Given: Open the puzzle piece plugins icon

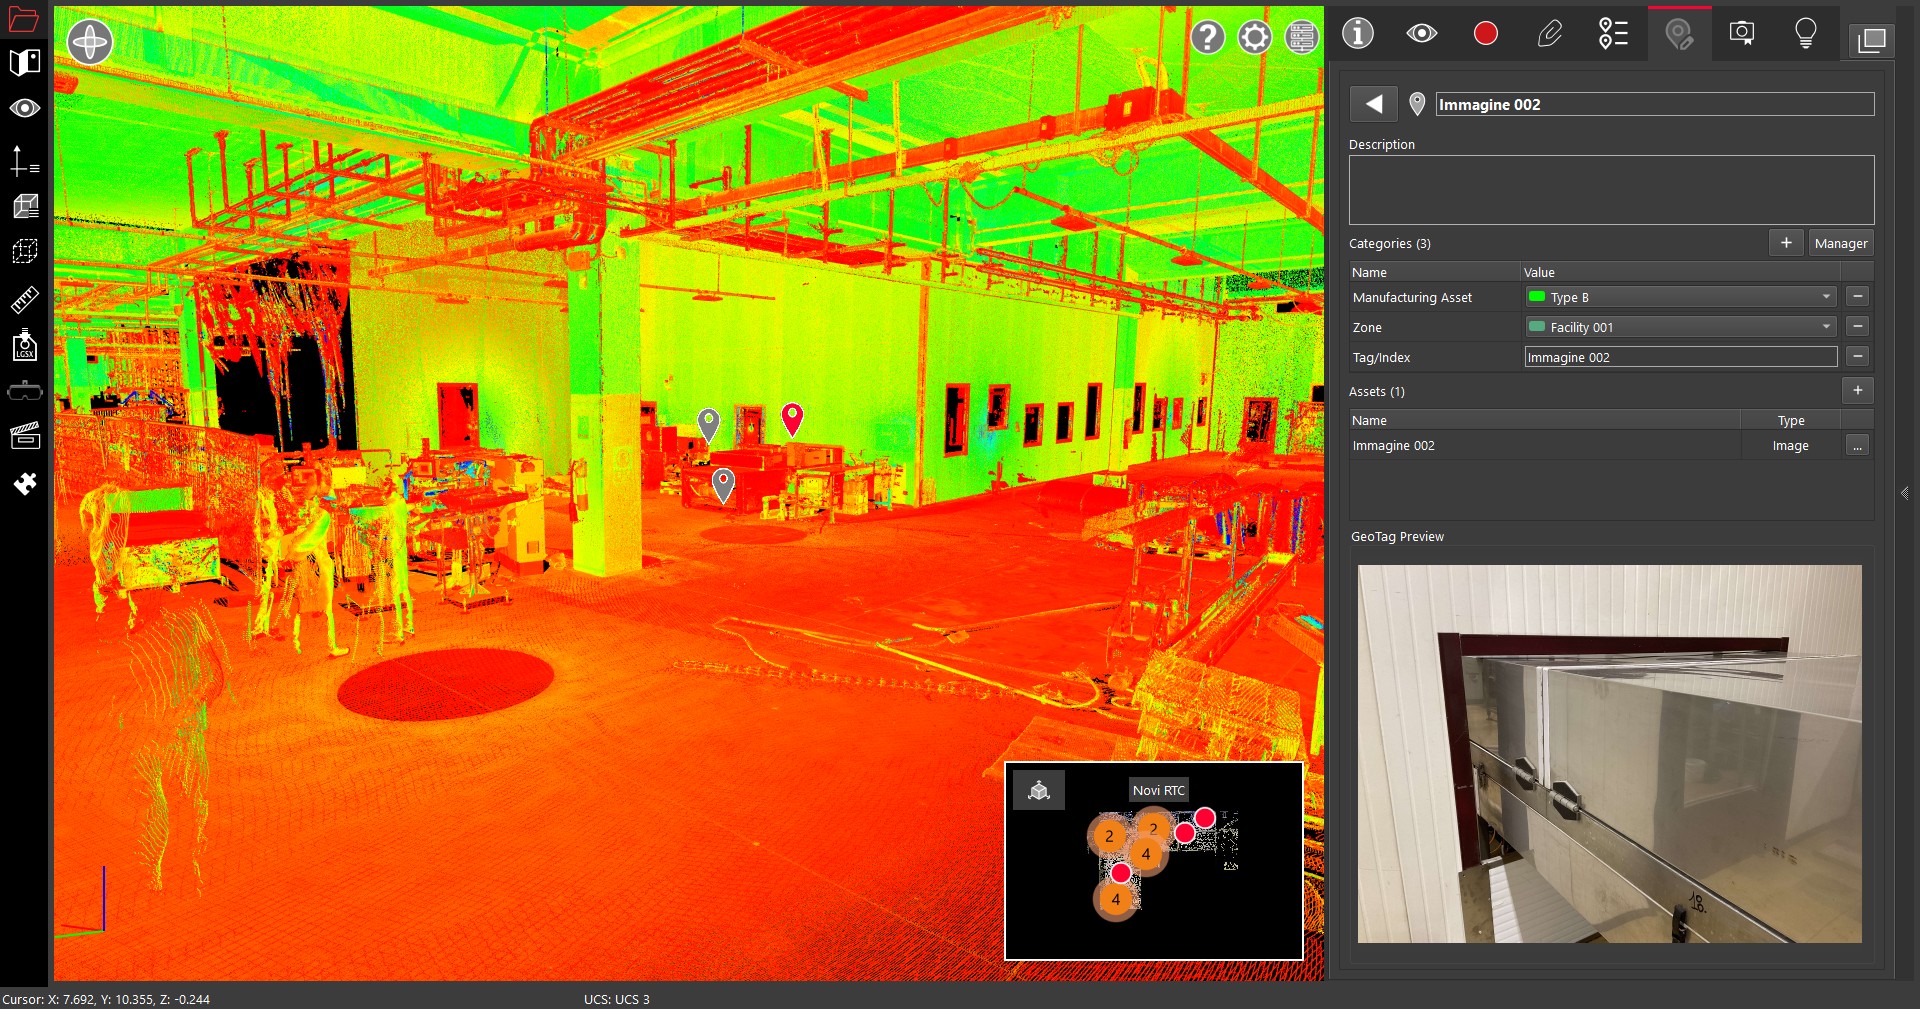Looking at the screenshot, I should tap(24, 484).
